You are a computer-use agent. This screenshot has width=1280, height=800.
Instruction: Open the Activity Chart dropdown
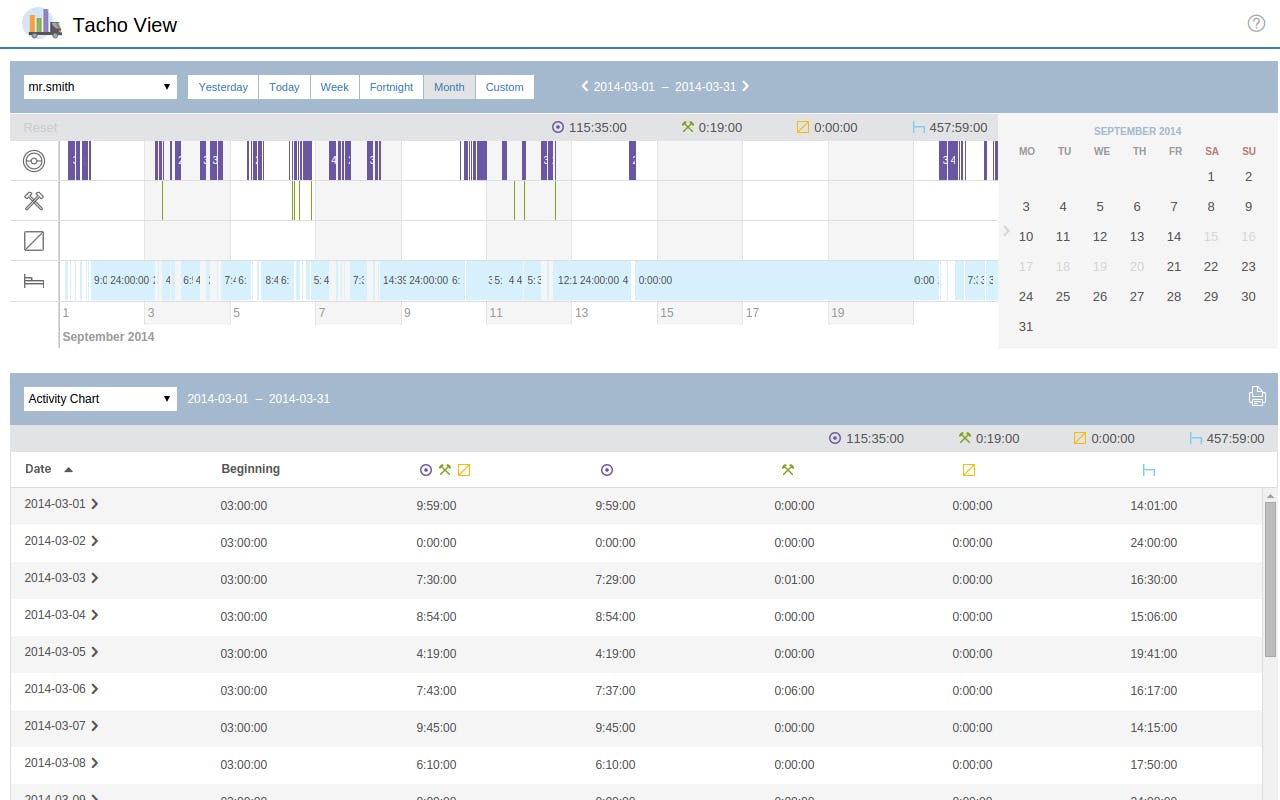tap(99, 398)
